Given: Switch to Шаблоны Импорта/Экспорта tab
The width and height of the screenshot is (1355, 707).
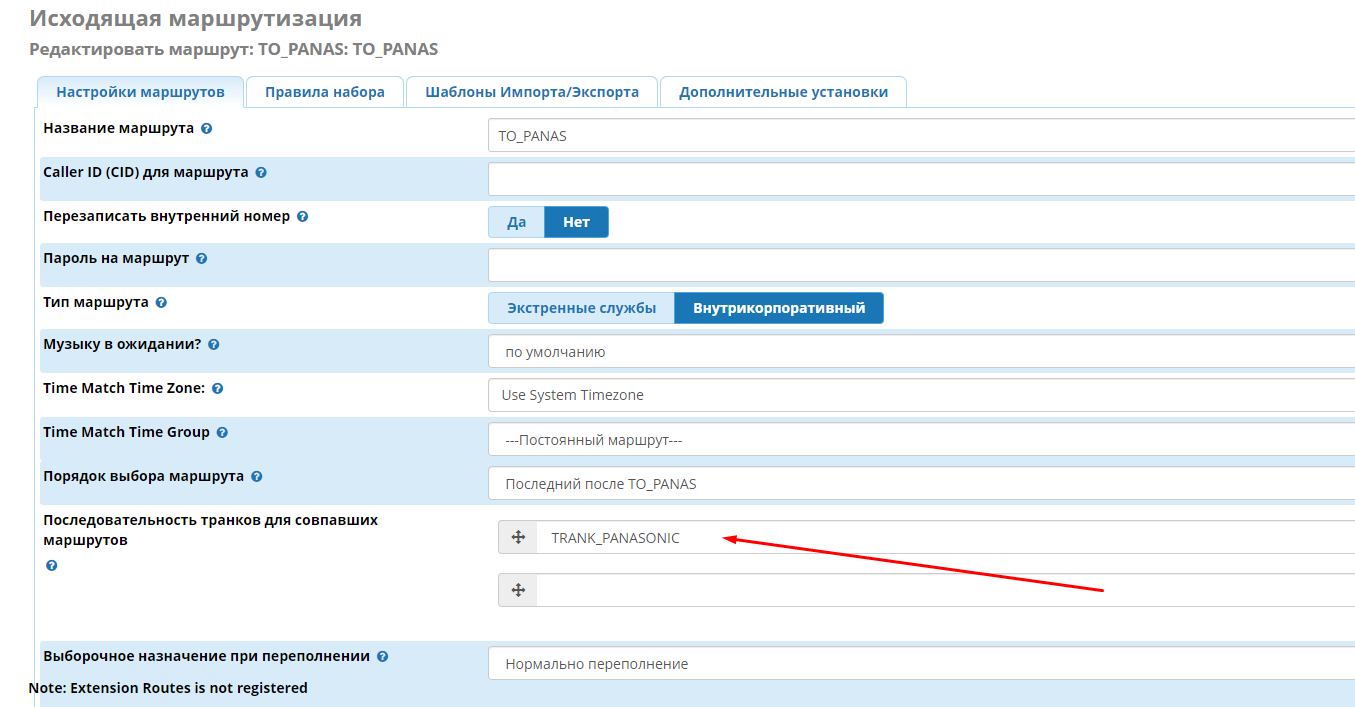Looking at the screenshot, I should 531,92.
